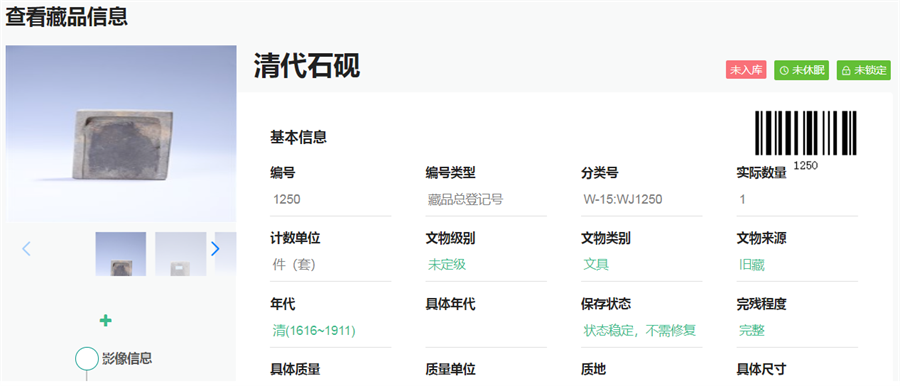Image resolution: width=900 pixels, height=386 pixels.
Task: Open the 保存状态 dropdown 状态稳定，不需修复
Action: (642, 331)
